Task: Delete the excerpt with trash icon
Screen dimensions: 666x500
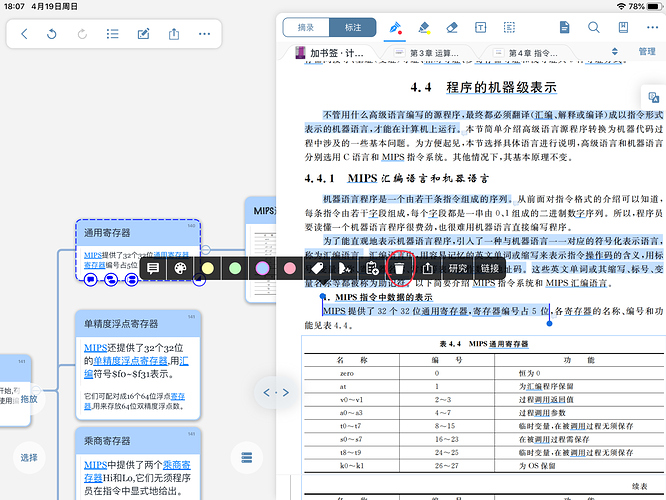Action: click(x=399, y=268)
